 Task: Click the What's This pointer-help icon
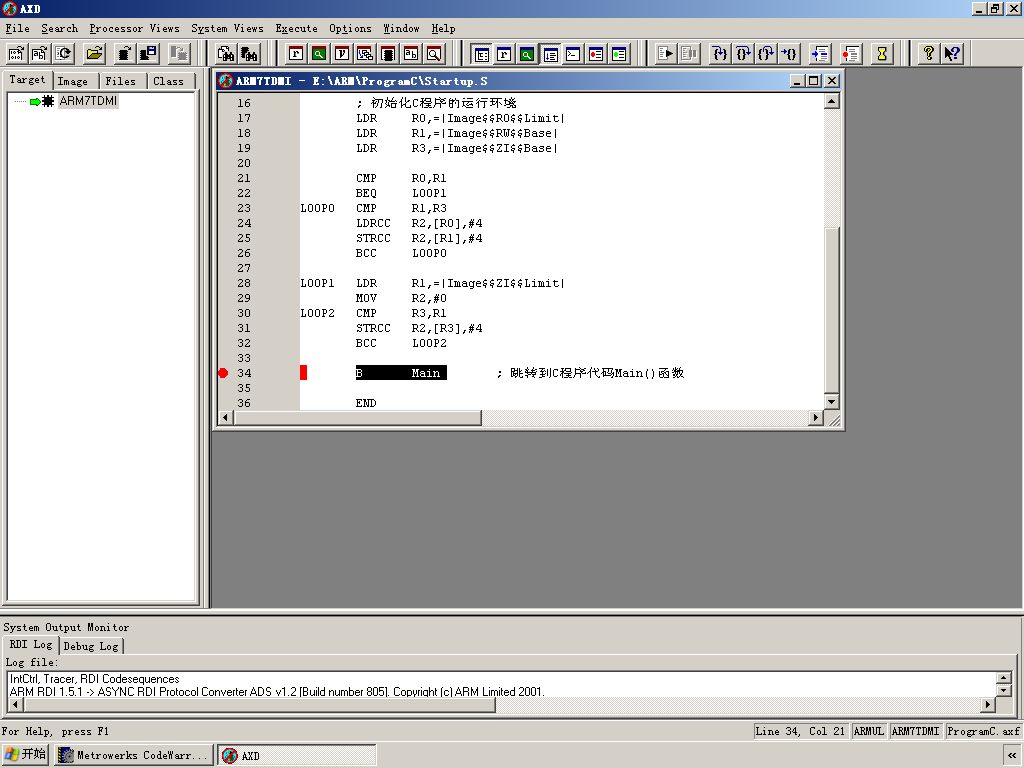click(x=952, y=54)
